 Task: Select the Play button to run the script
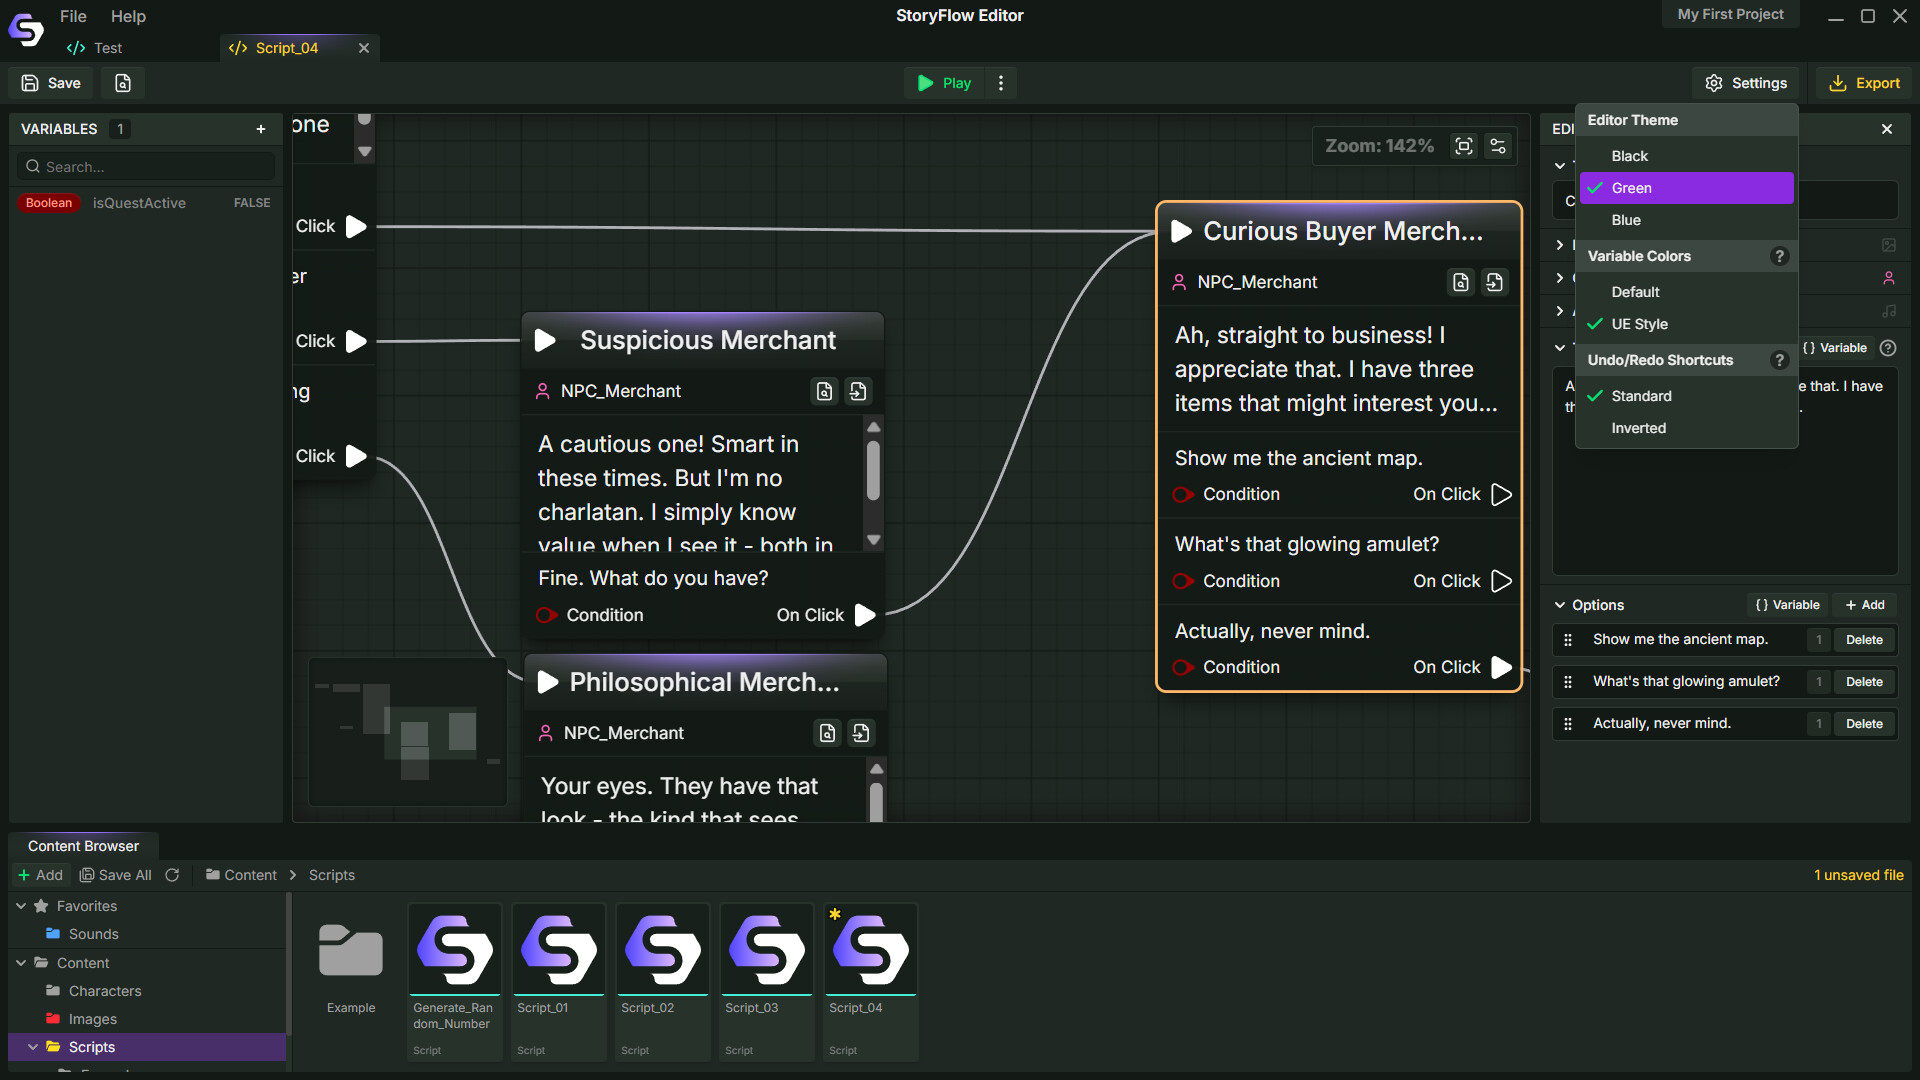pos(941,83)
